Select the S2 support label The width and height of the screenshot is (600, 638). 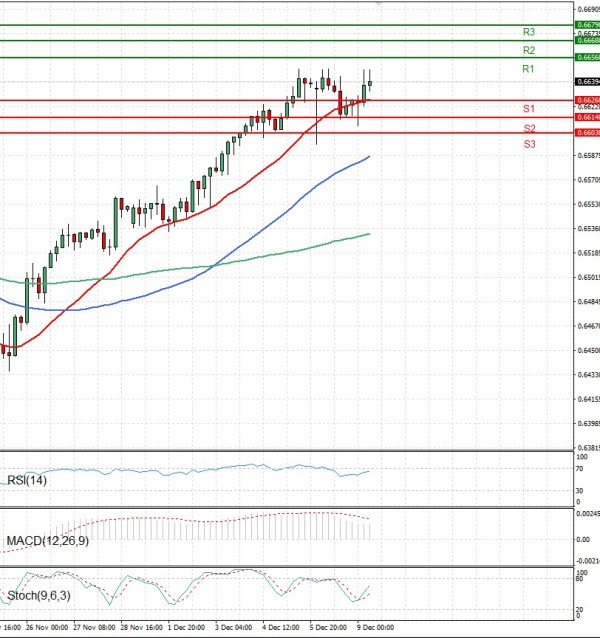(x=528, y=129)
